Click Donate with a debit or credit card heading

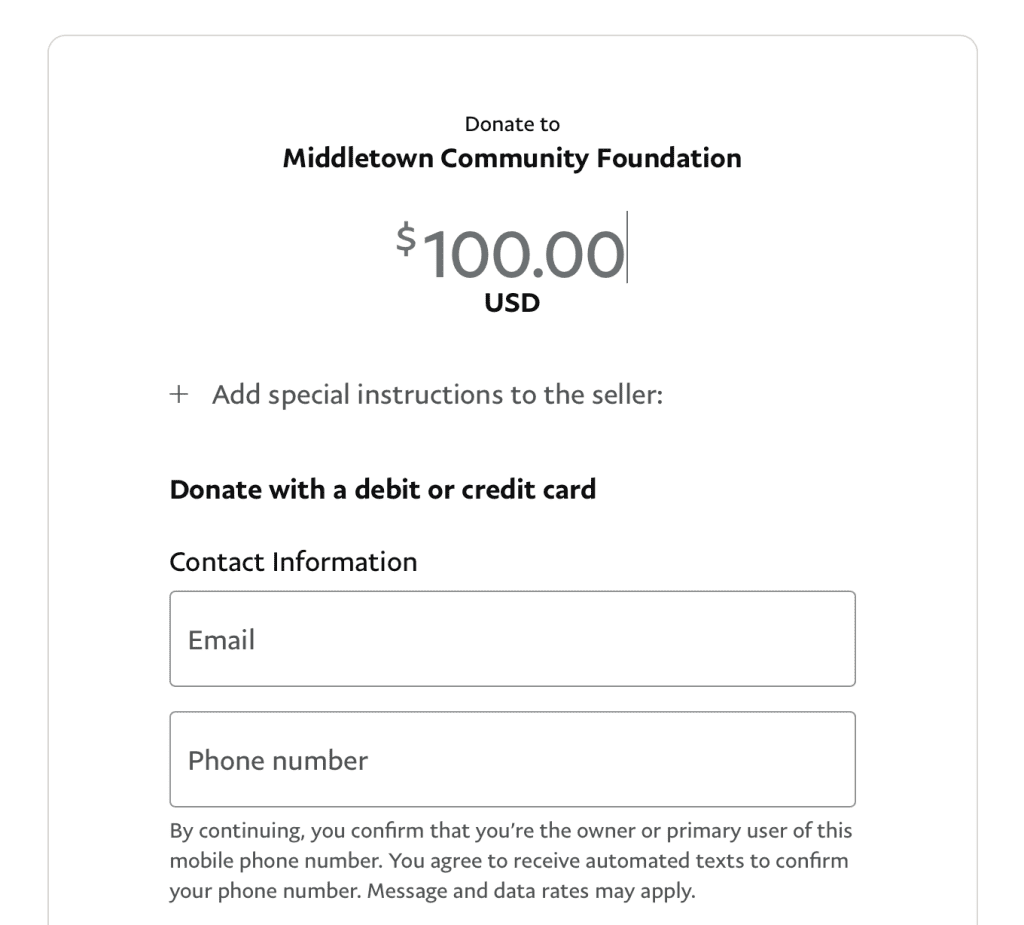(383, 489)
